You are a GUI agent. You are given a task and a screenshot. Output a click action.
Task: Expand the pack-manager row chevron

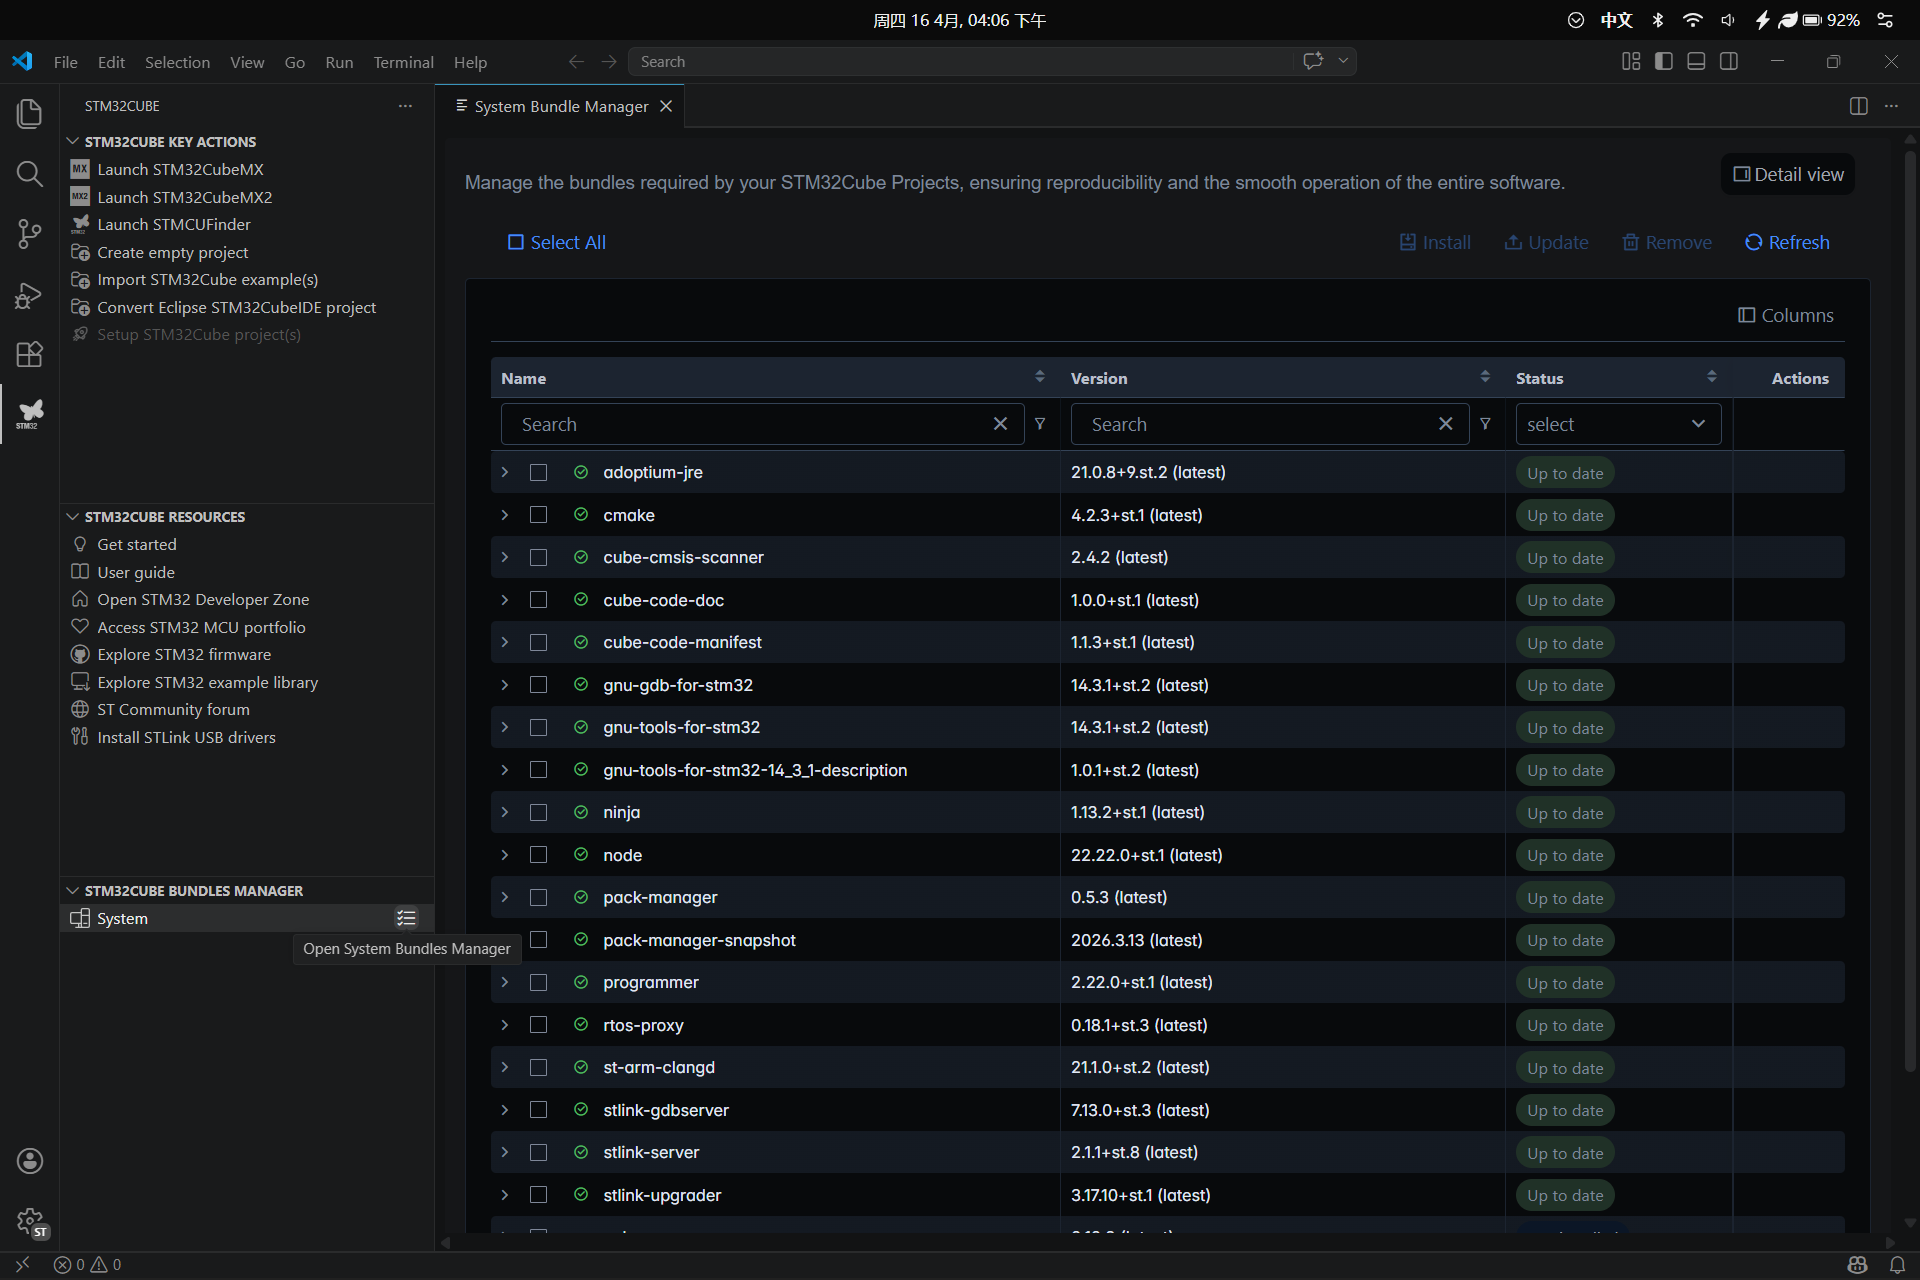click(505, 897)
